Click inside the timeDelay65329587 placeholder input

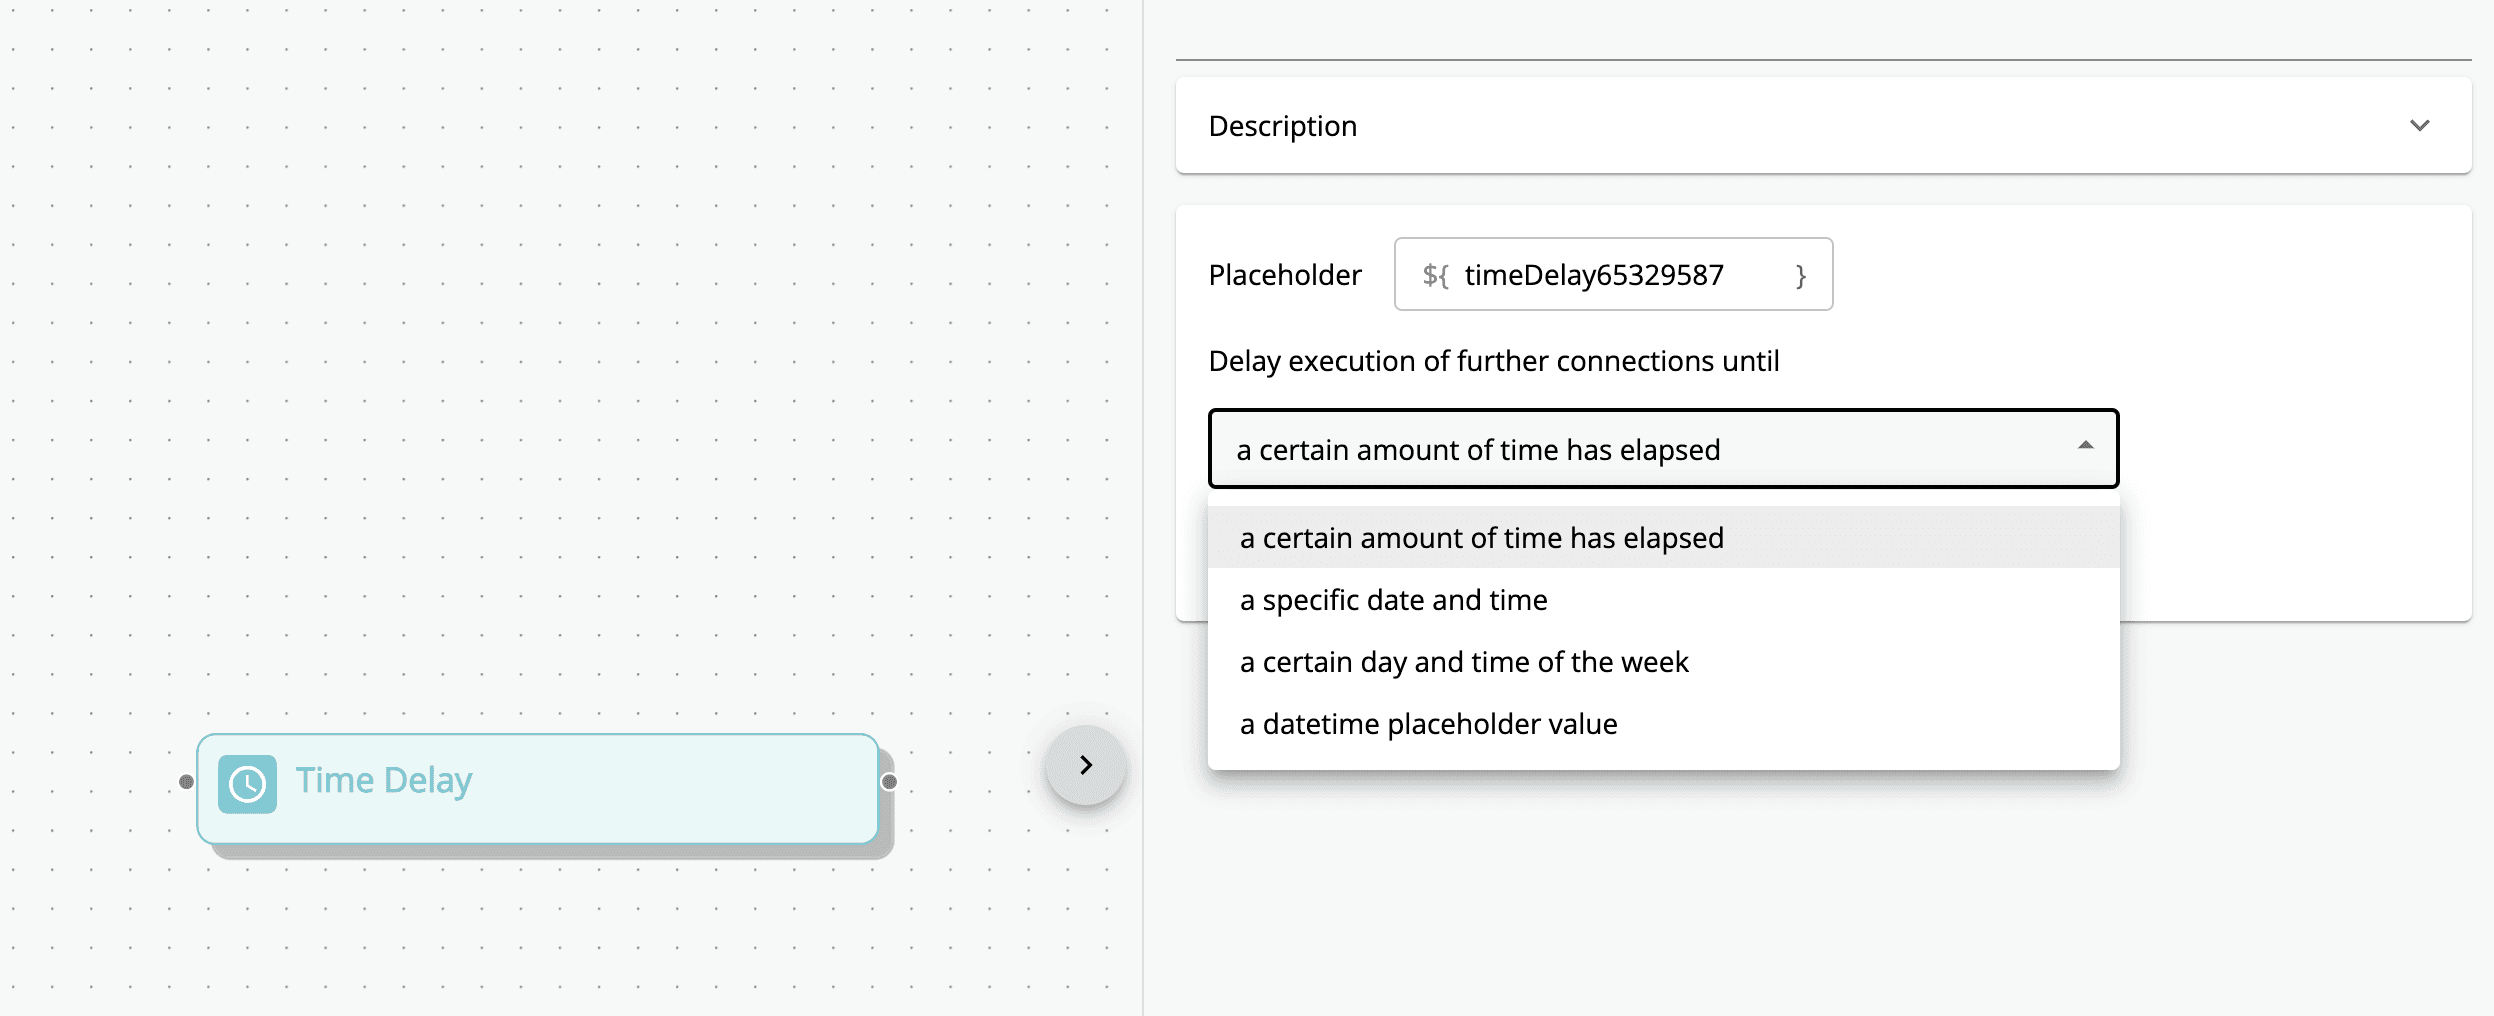(x=1597, y=275)
